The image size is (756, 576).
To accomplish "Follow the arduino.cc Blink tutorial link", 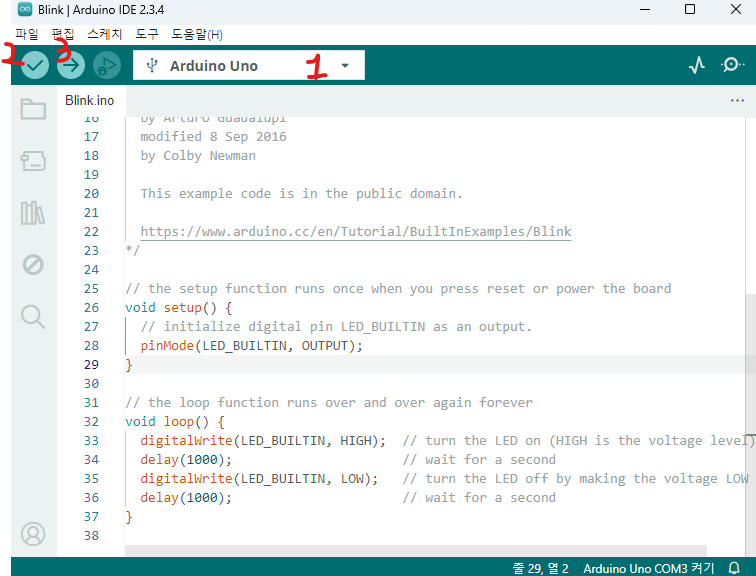I will pos(356,232).
